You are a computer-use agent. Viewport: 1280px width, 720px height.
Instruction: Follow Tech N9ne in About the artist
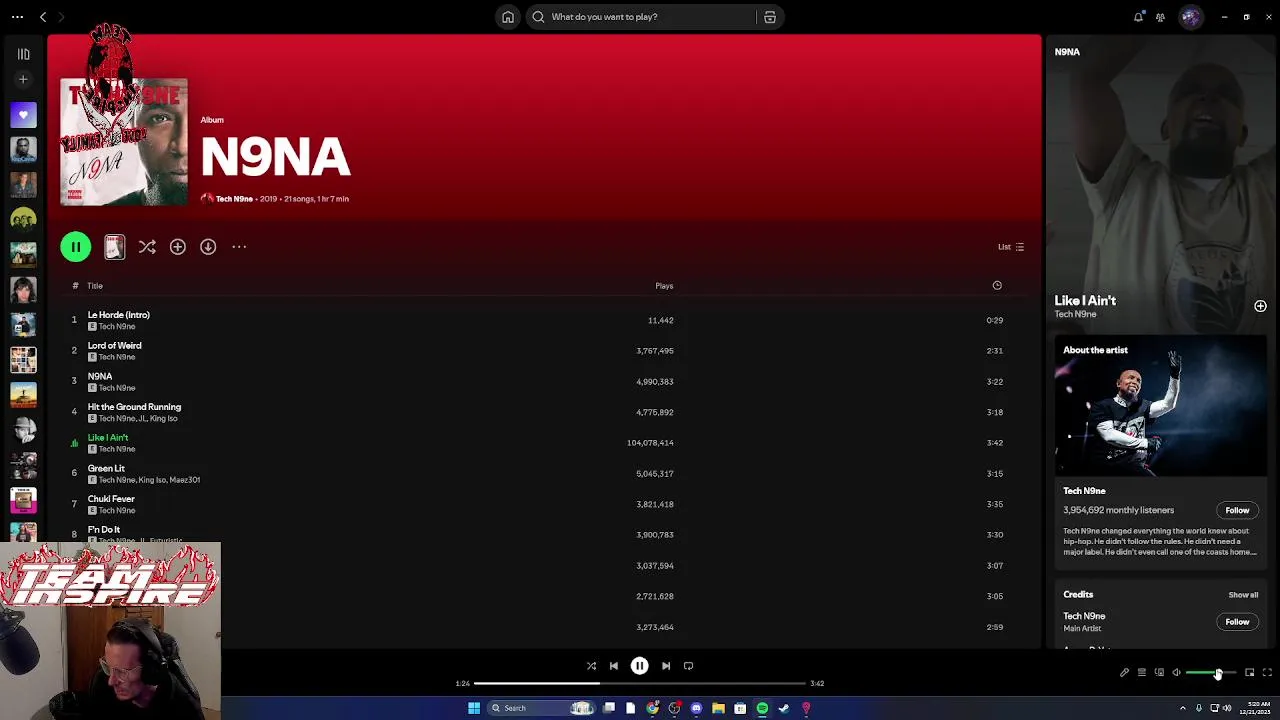(x=1237, y=511)
